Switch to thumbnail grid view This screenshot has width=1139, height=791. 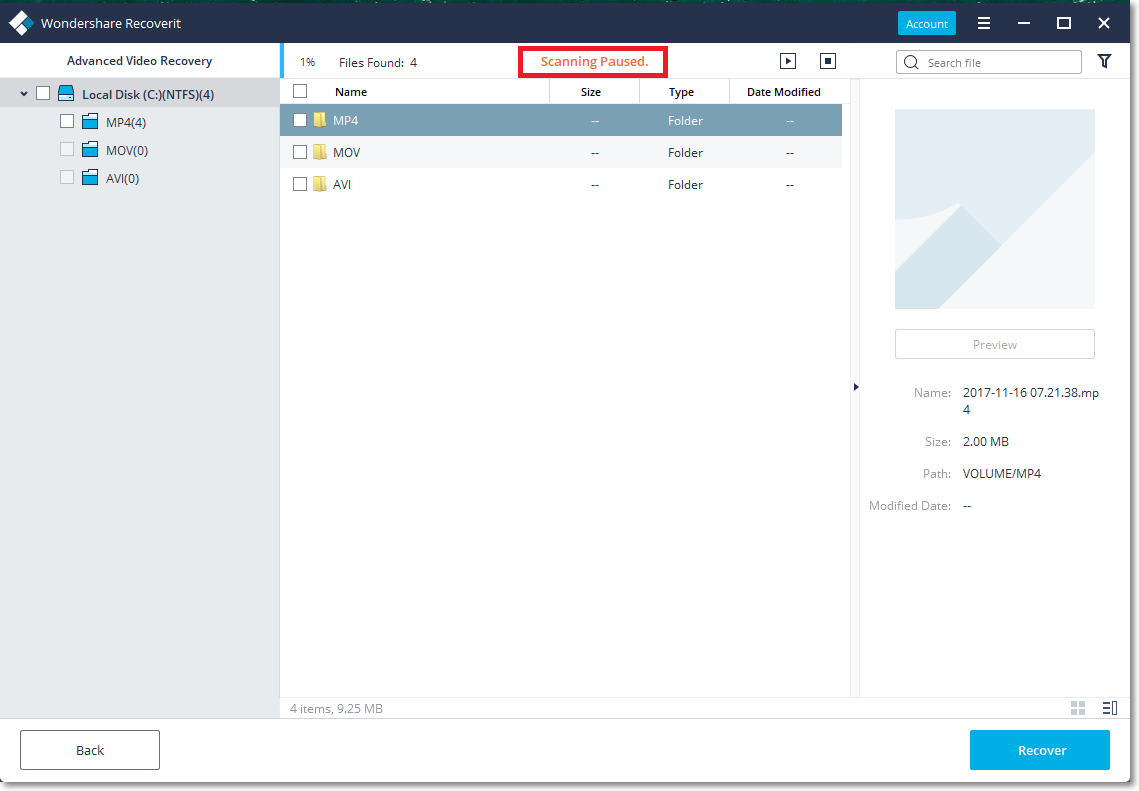(1078, 707)
